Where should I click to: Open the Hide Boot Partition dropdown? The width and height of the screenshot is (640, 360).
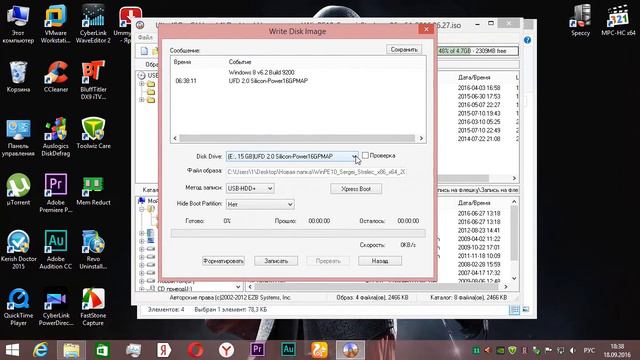tap(260, 204)
